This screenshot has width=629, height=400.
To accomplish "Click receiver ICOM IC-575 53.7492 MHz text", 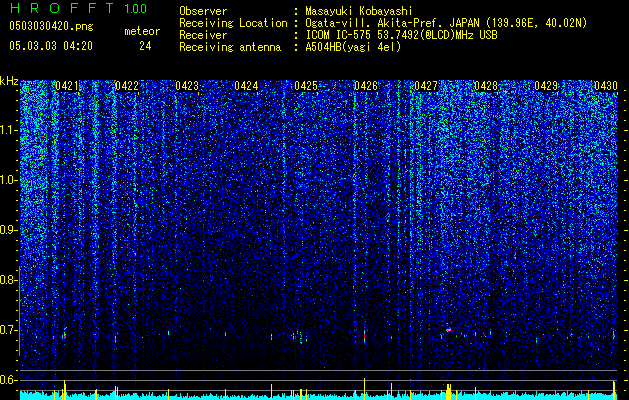I will pyautogui.click(x=401, y=35).
